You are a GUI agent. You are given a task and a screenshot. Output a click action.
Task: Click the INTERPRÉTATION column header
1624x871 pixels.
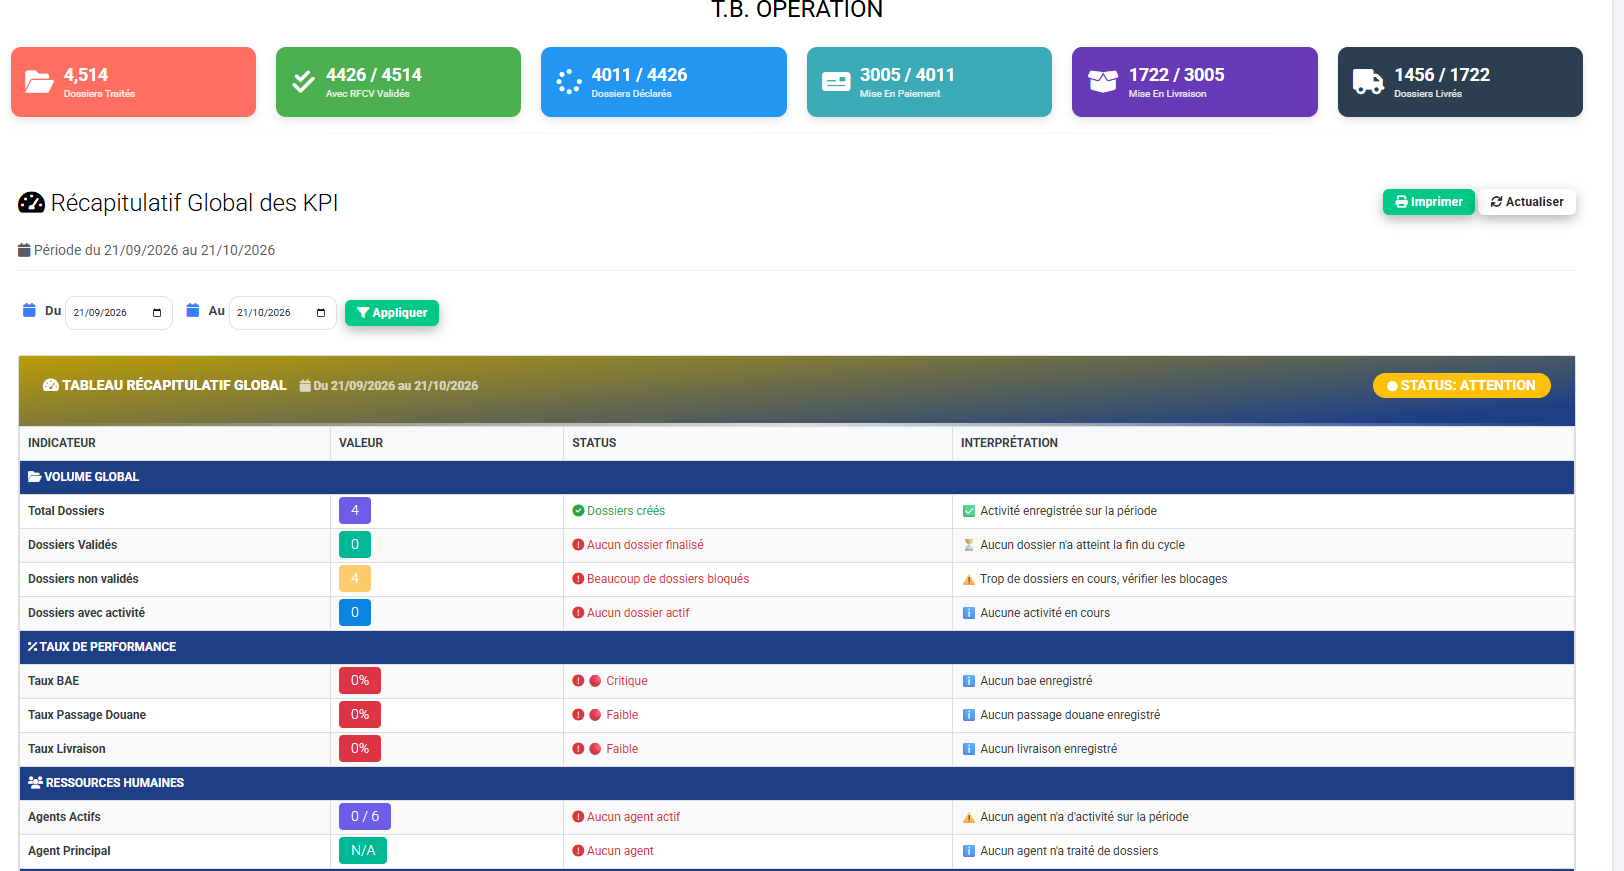point(1009,443)
